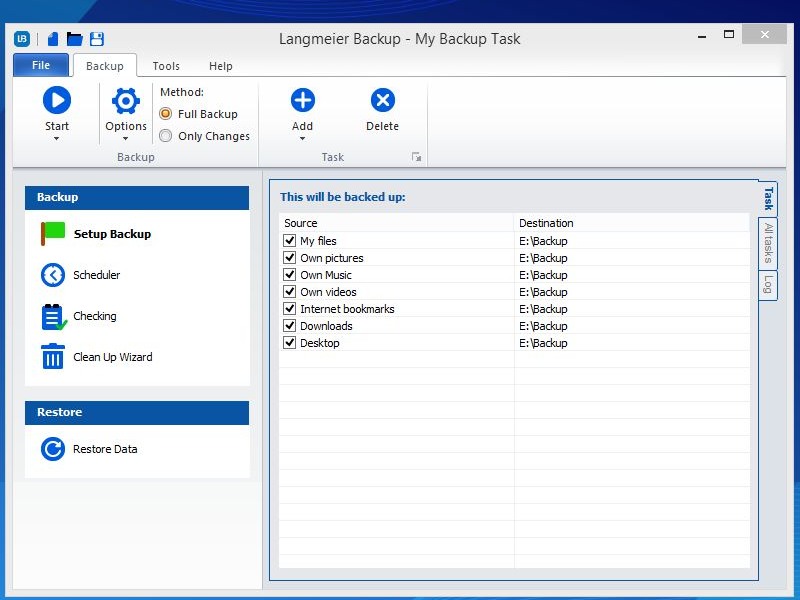Click the Clean Up Wizard trash icon
Viewport: 800px width, 600px height.
click(x=51, y=356)
